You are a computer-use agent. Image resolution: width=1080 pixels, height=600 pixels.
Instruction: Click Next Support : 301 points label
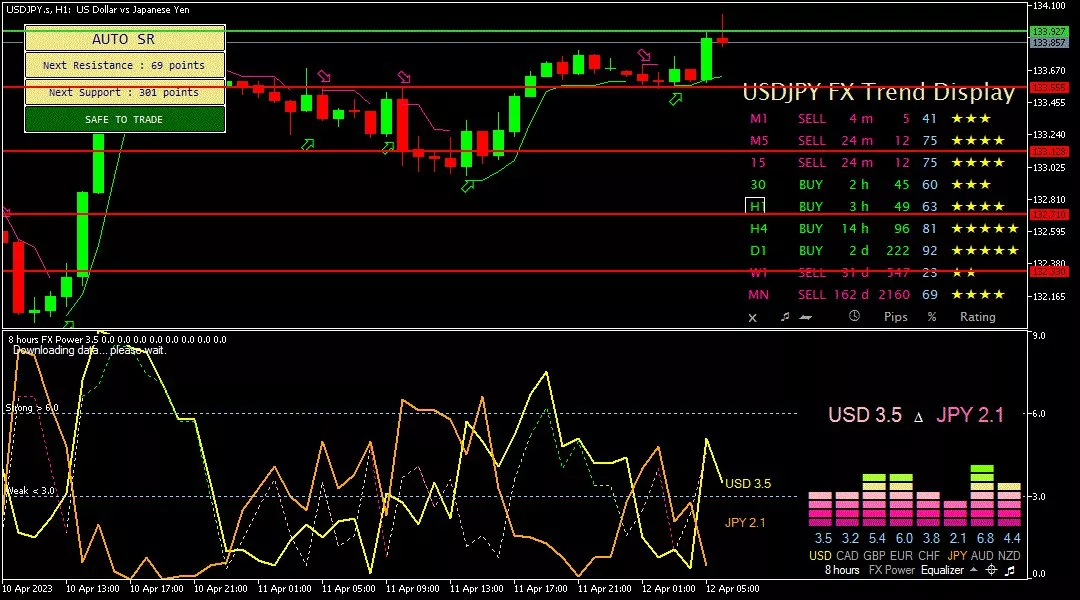(x=125, y=92)
